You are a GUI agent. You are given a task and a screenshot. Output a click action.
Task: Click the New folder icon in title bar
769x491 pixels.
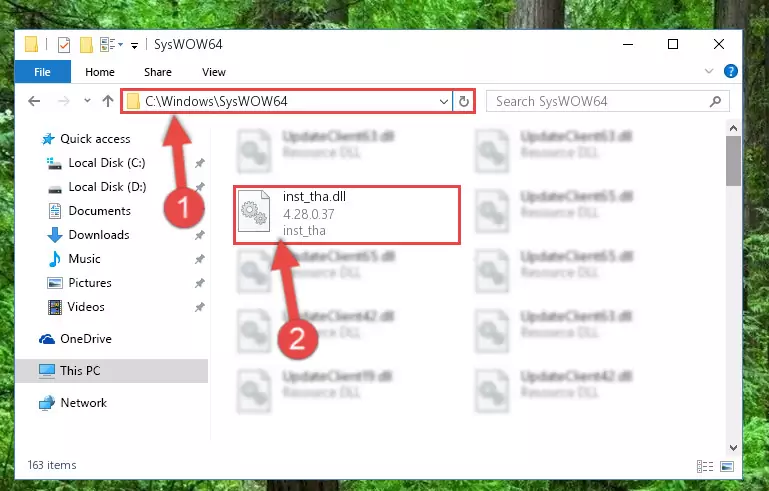[x=86, y=45]
